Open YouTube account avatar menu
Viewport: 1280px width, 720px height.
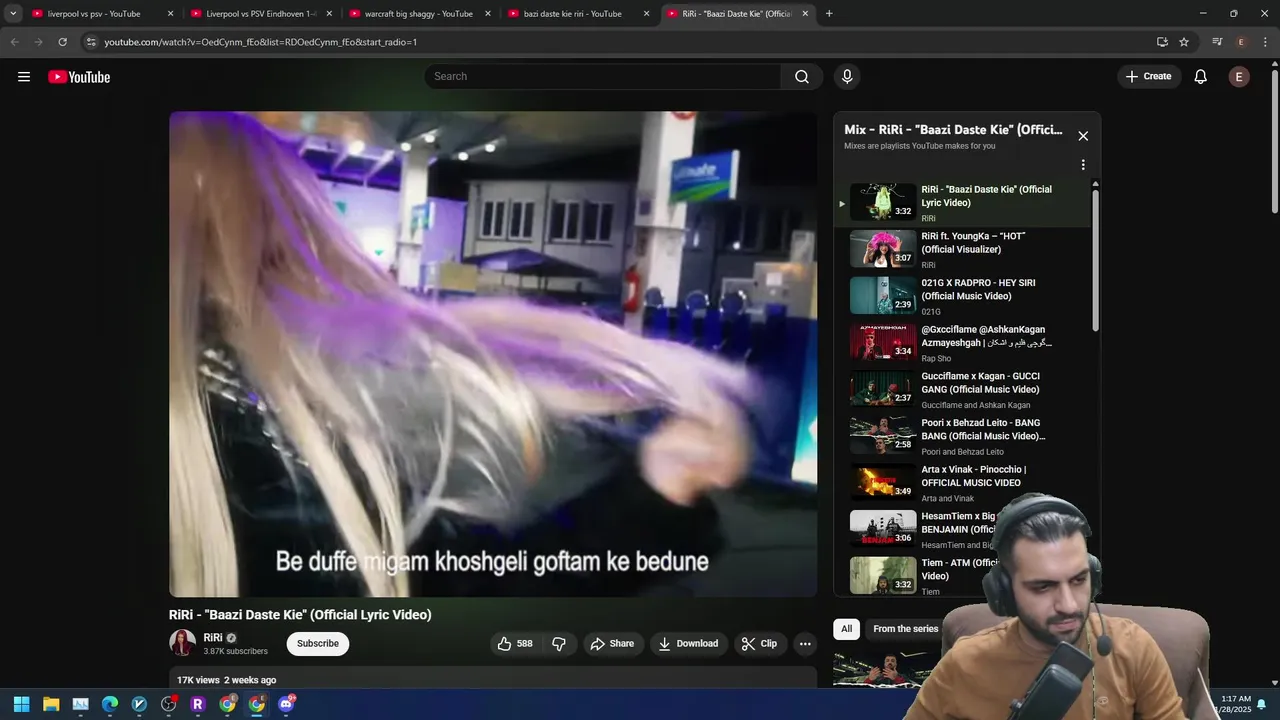click(1239, 77)
